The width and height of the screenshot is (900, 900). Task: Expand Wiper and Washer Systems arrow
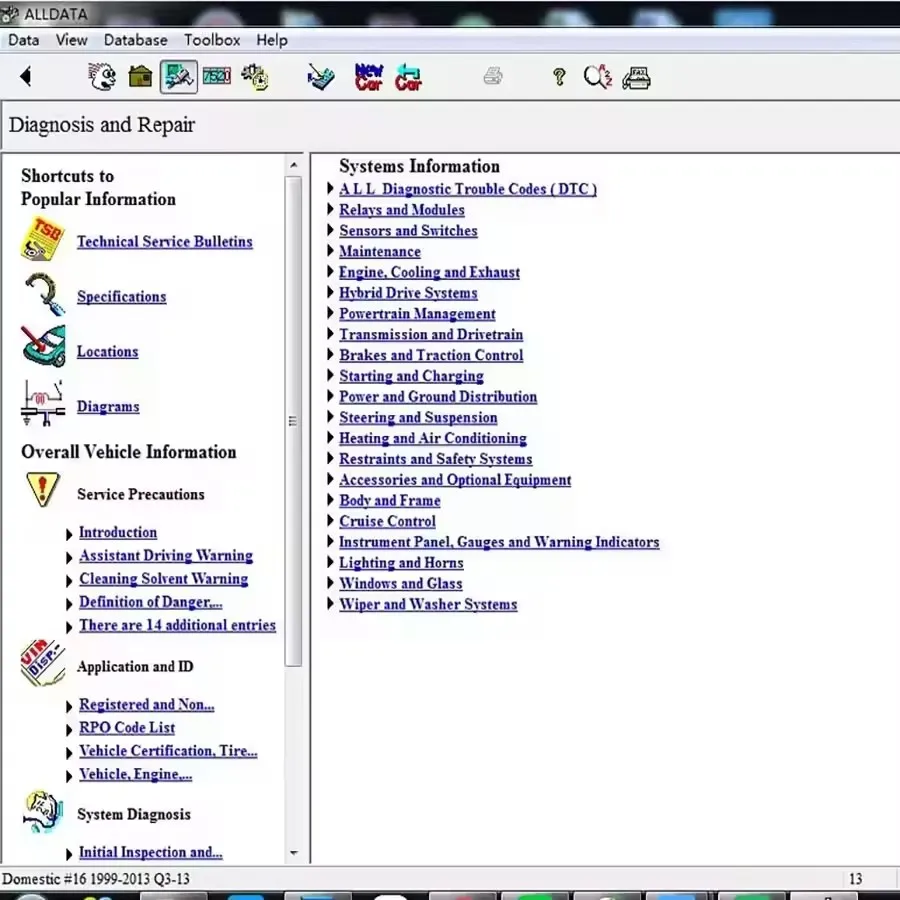(331, 604)
